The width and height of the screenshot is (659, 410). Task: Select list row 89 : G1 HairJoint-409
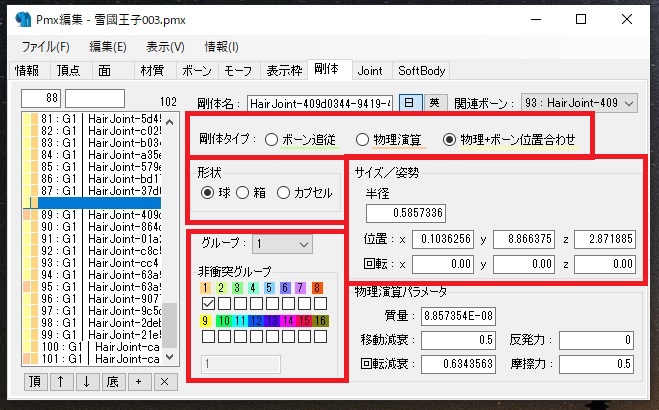click(x=92, y=215)
